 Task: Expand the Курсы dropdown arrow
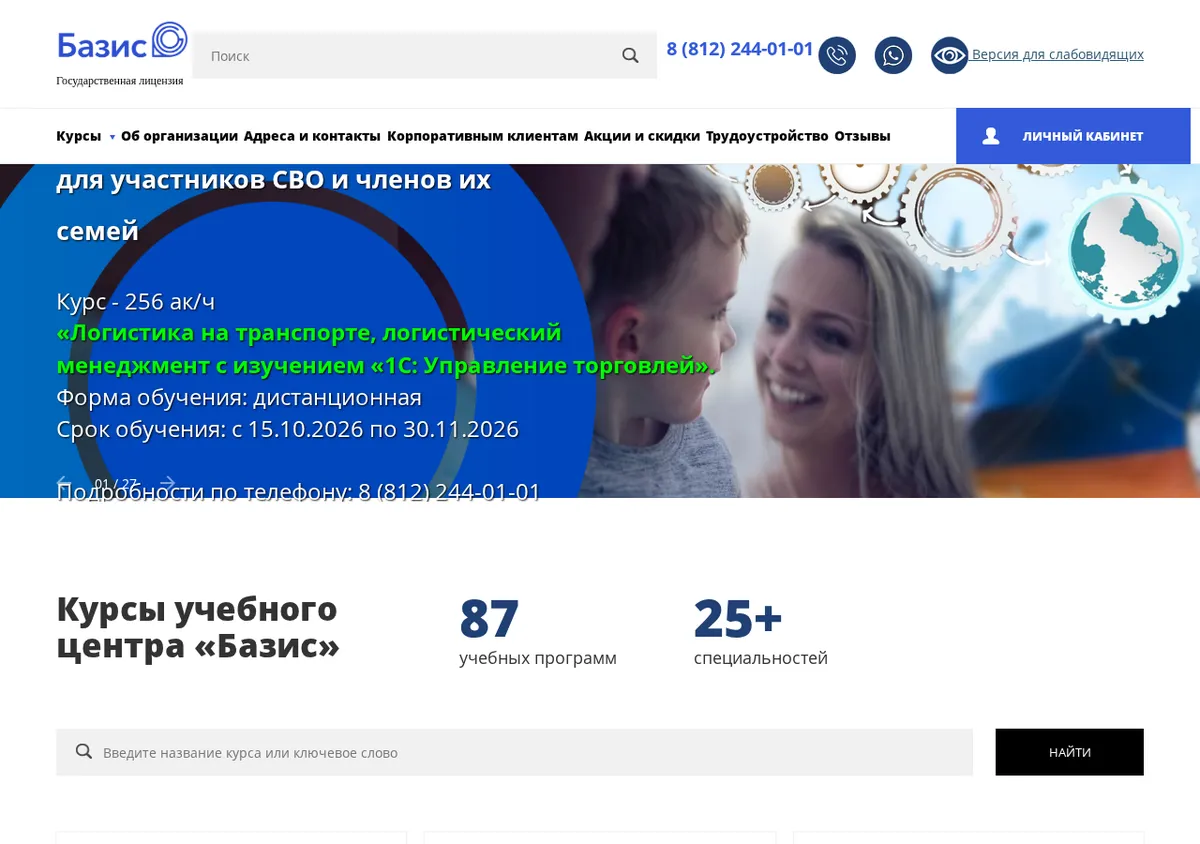[x=112, y=137]
